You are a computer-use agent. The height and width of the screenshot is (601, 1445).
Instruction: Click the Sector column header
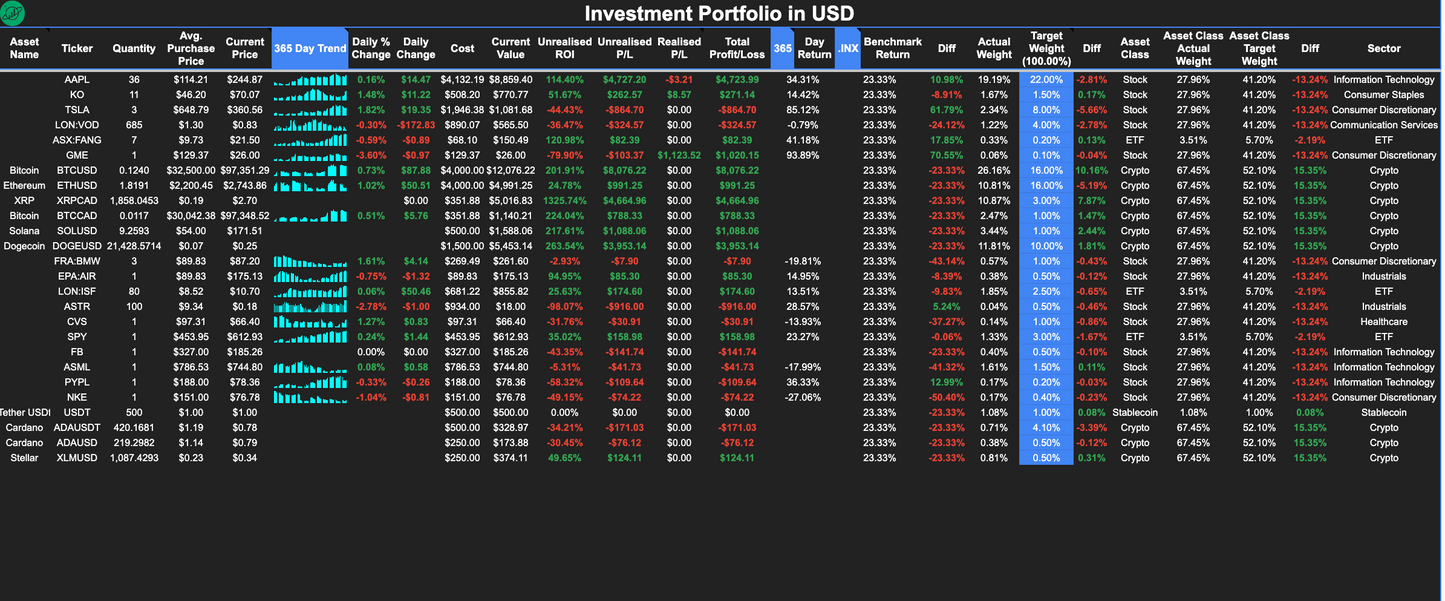pos(1384,47)
